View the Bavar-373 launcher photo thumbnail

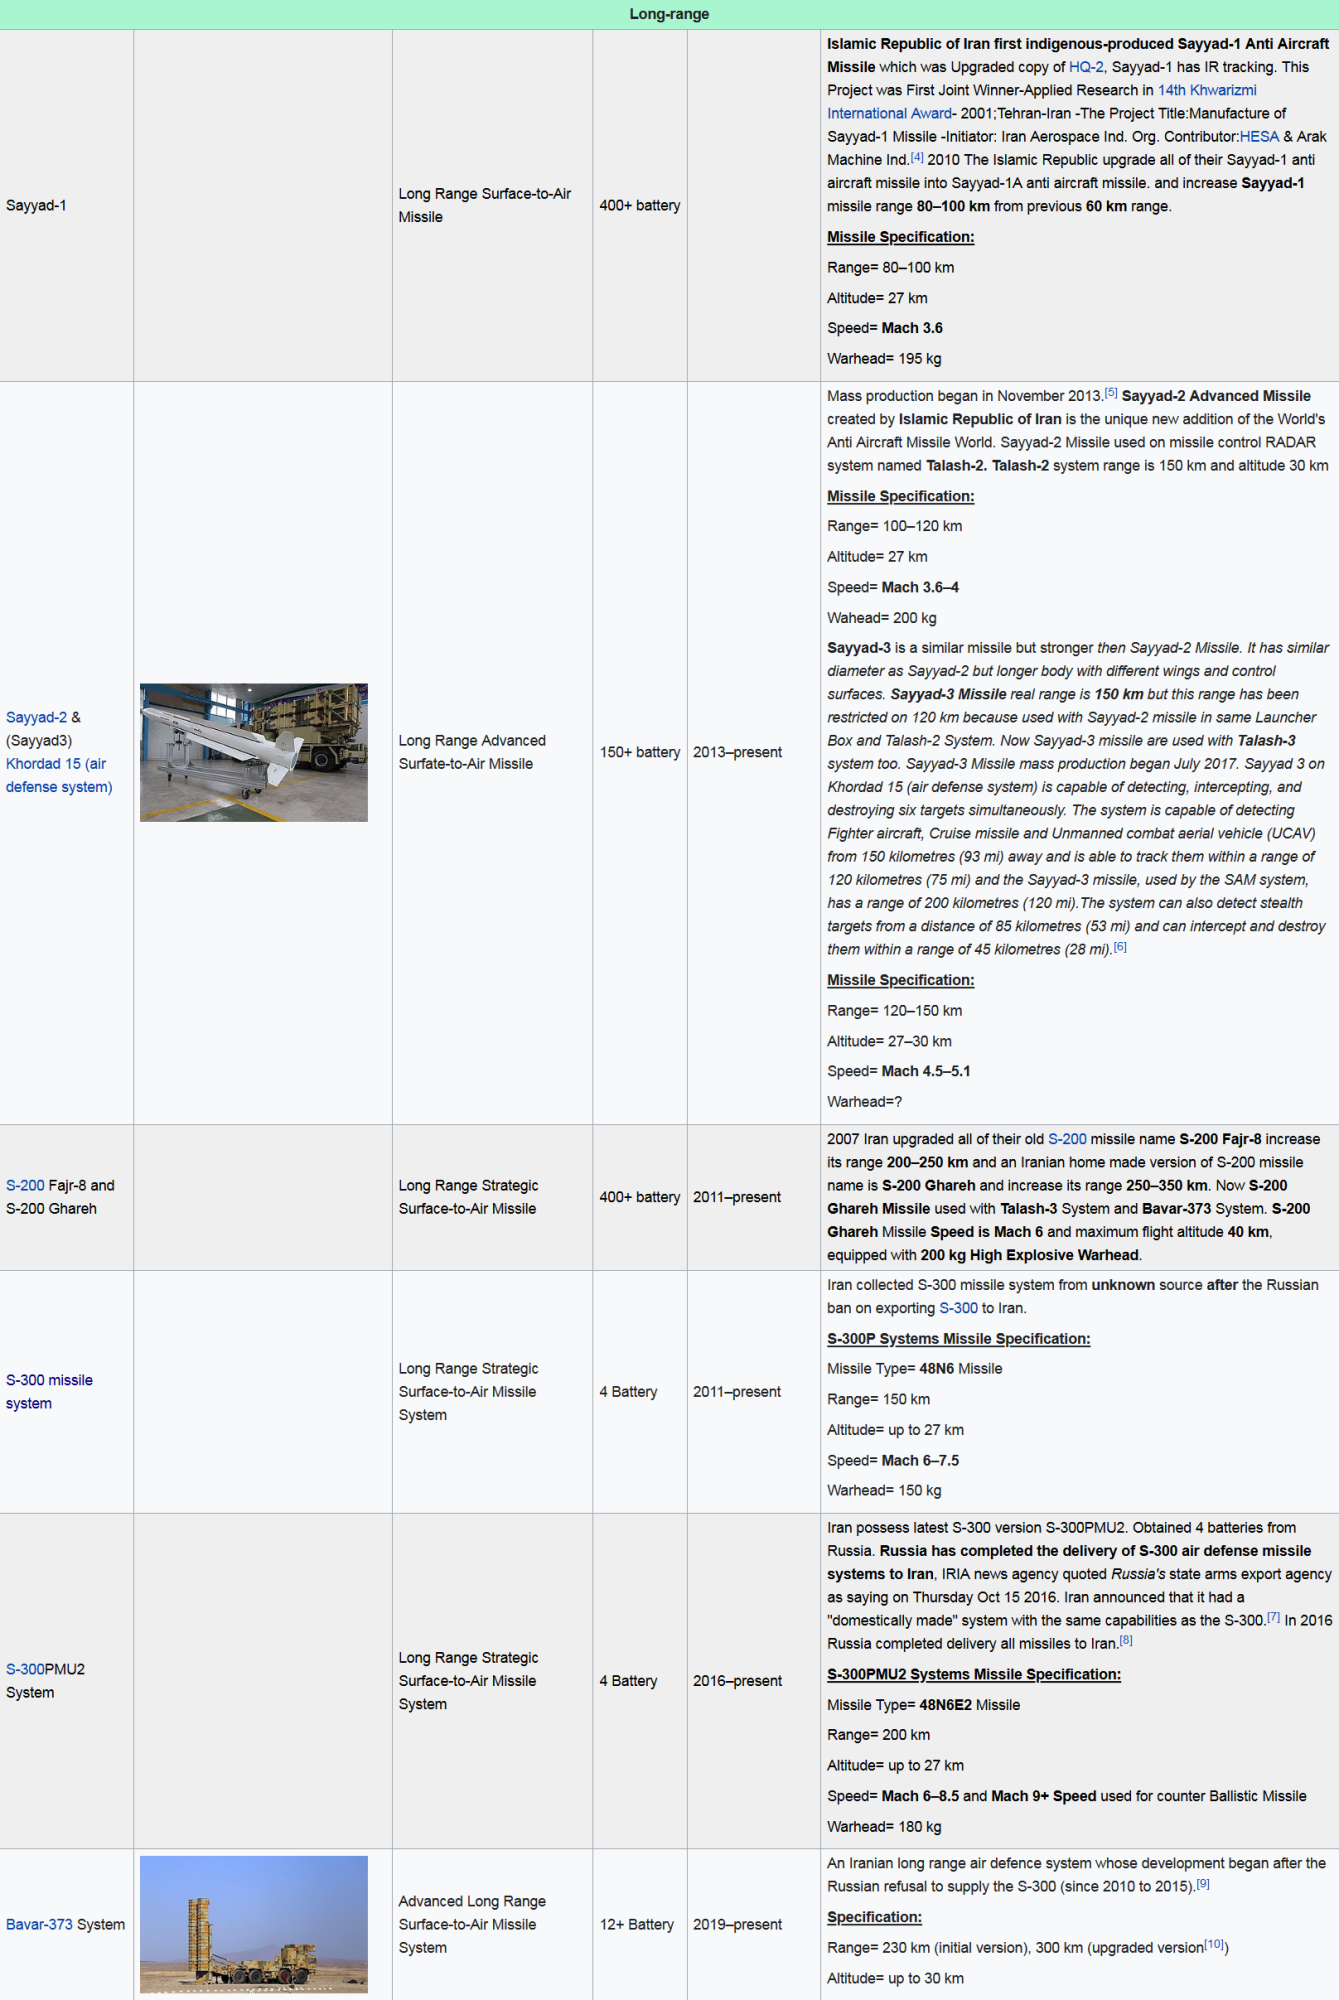tap(254, 1925)
